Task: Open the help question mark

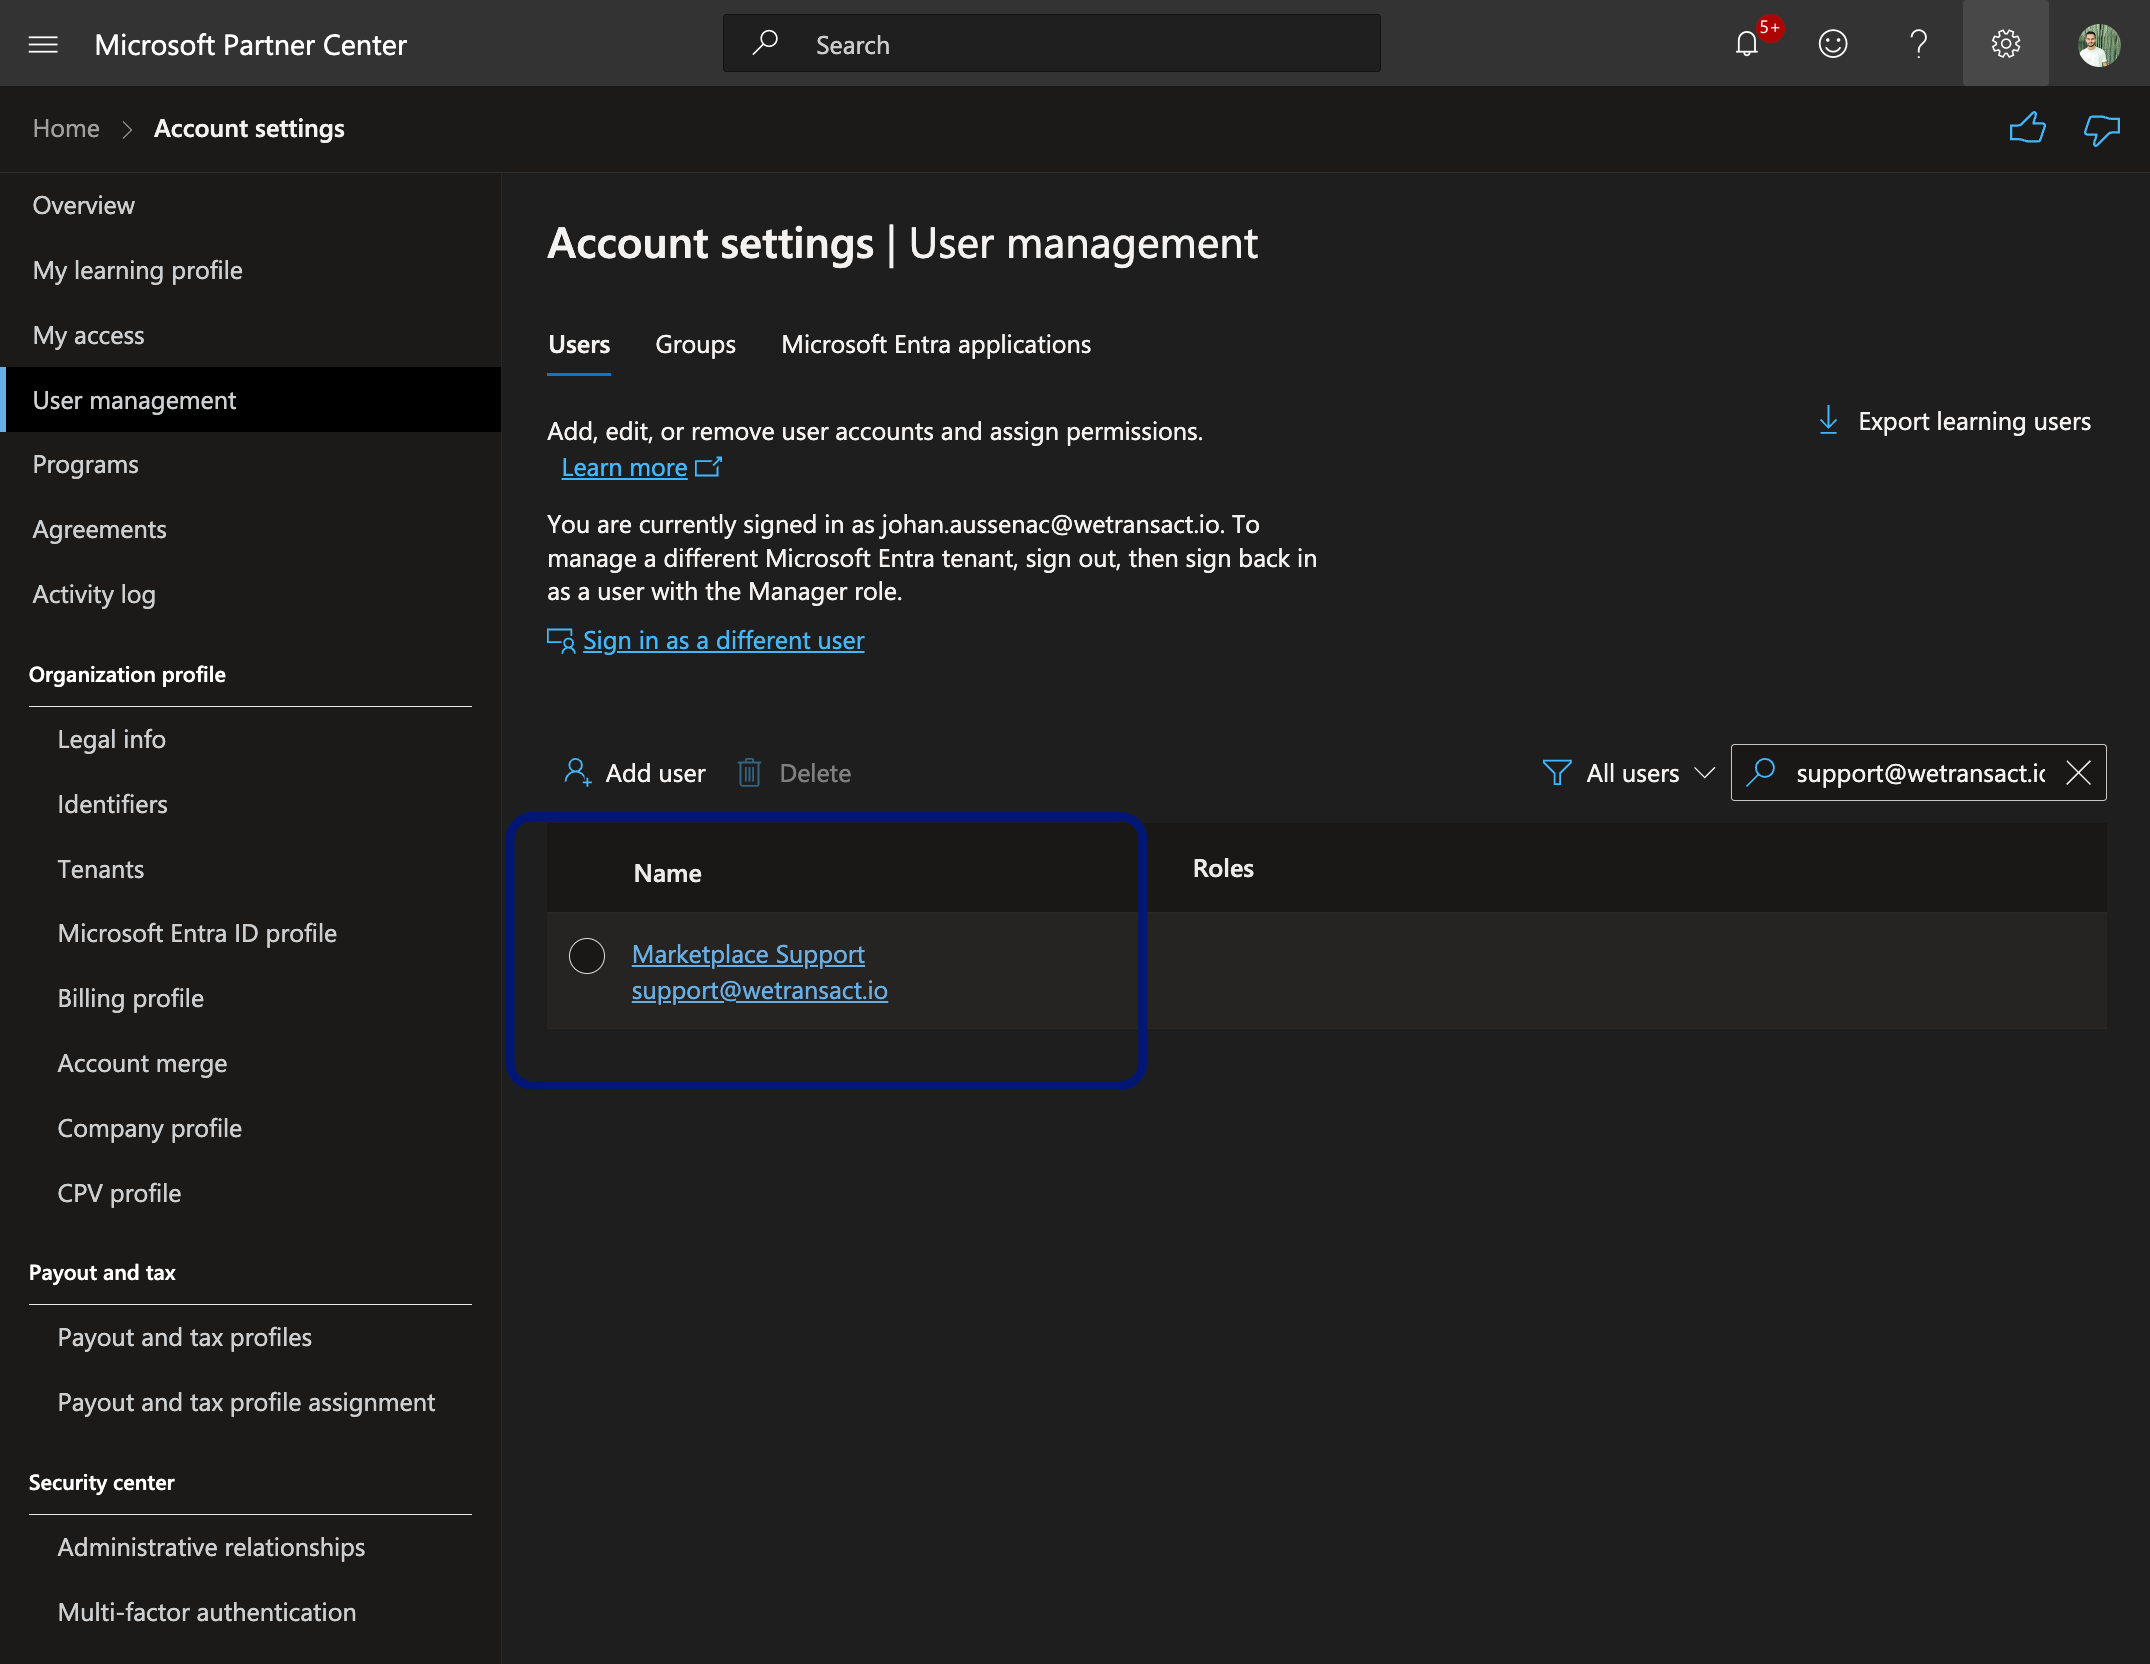Action: point(1918,44)
